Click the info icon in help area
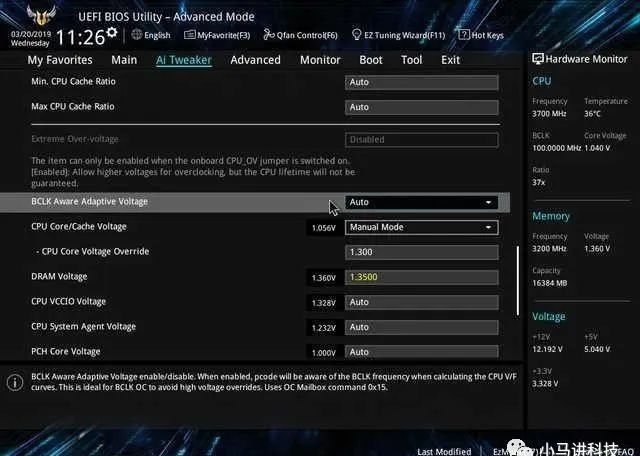The height and width of the screenshot is (456, 640). pyautogui.click(x=15, y=383)
